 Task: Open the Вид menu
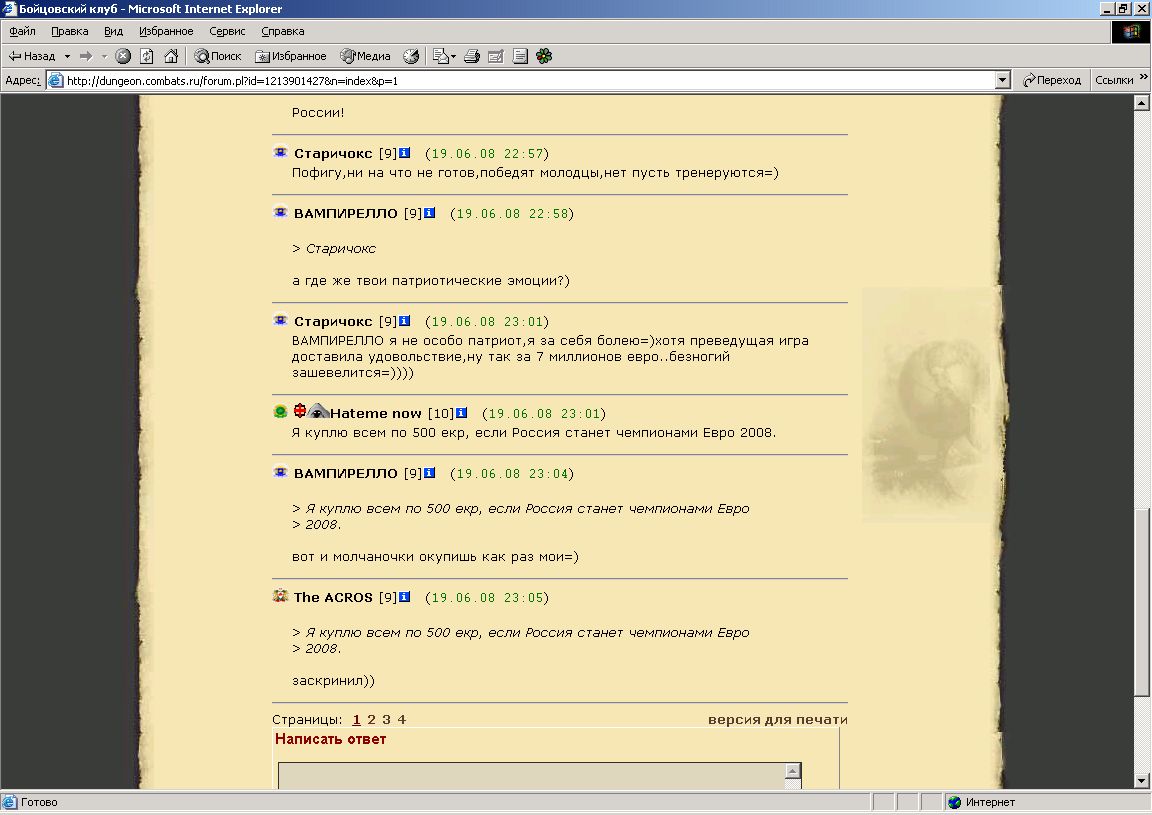click(x=113, y=31)
